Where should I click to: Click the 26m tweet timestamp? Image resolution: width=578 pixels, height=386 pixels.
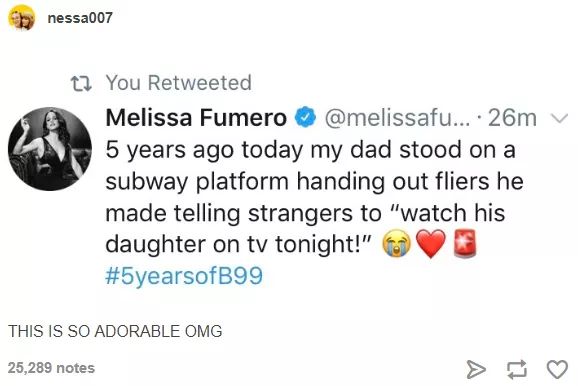click(512, 118)
